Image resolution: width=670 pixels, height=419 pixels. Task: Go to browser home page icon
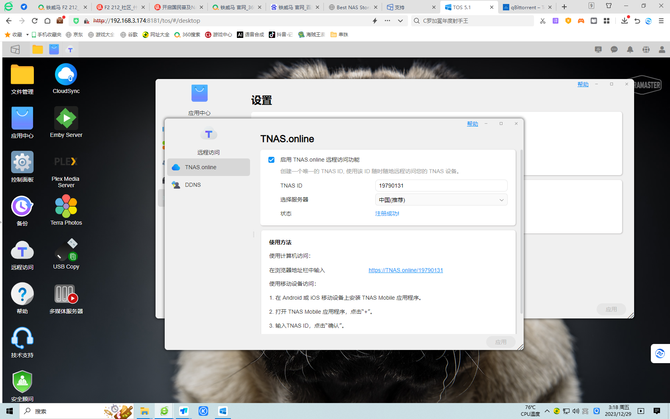click(47, 21)
